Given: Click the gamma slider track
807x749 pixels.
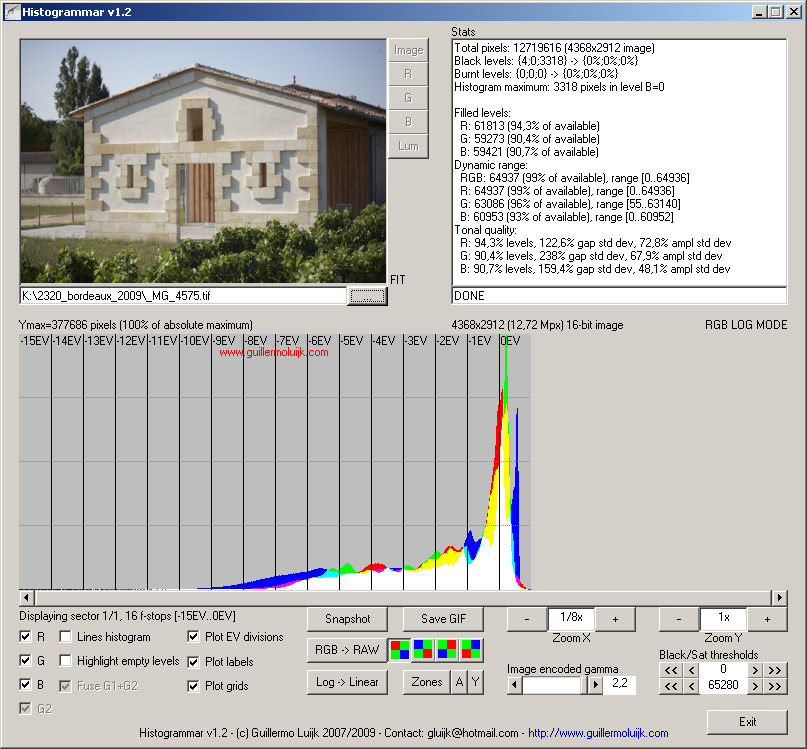Looking at the screenshot, I should [x=555, y=685].
